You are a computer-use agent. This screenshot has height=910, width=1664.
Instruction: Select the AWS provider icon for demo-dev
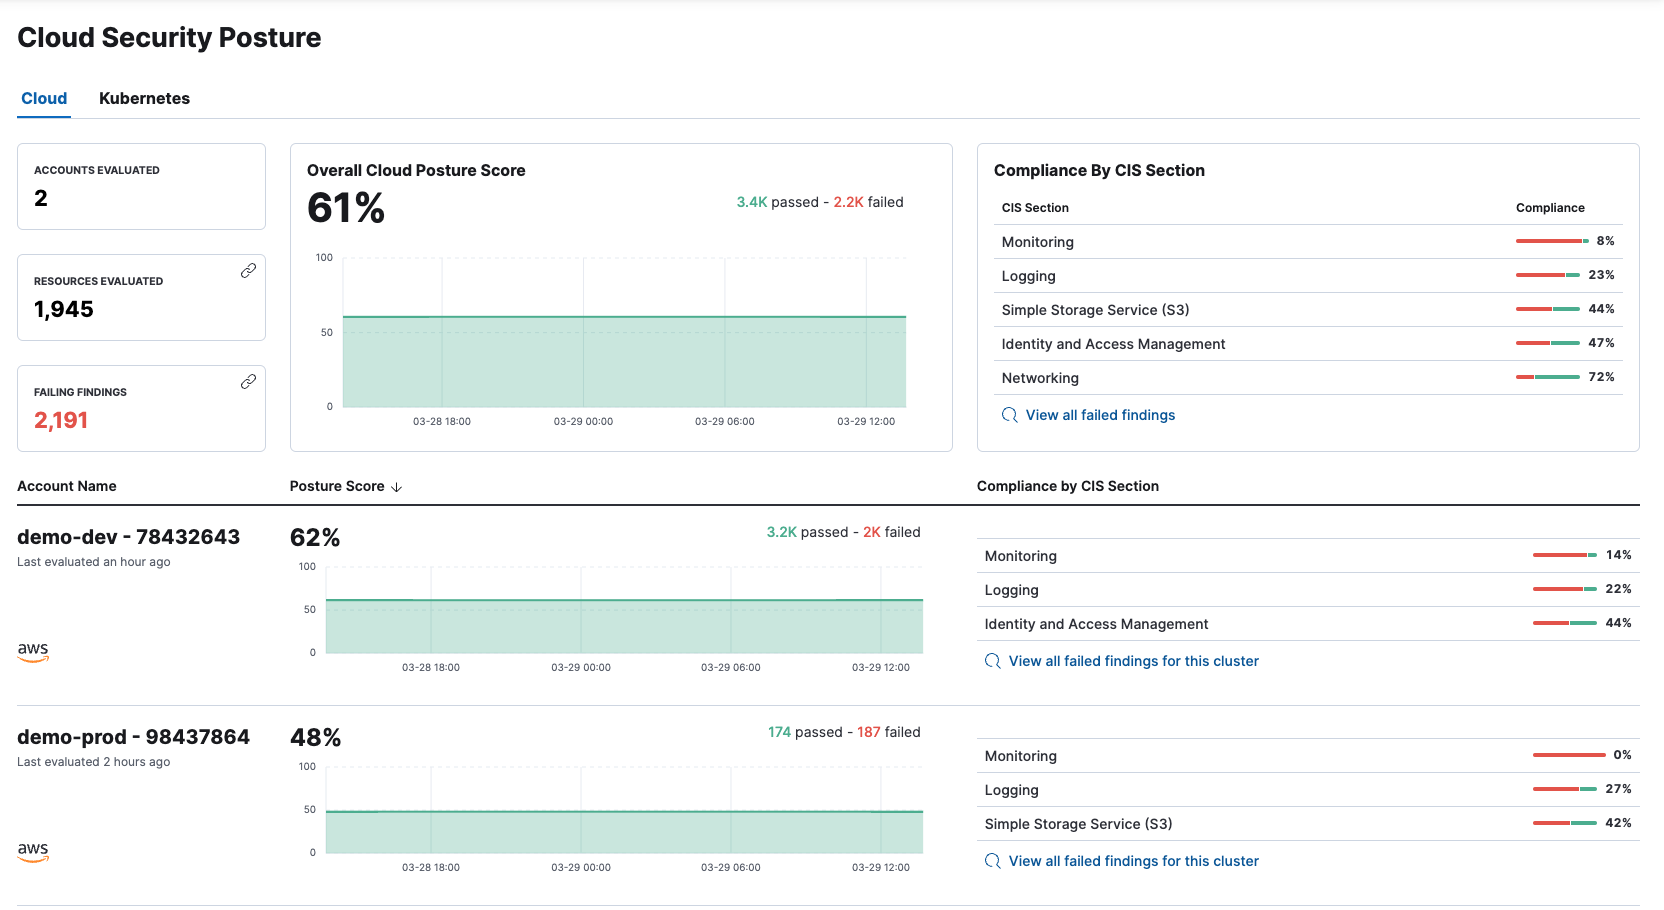click(x=32, y=651)
